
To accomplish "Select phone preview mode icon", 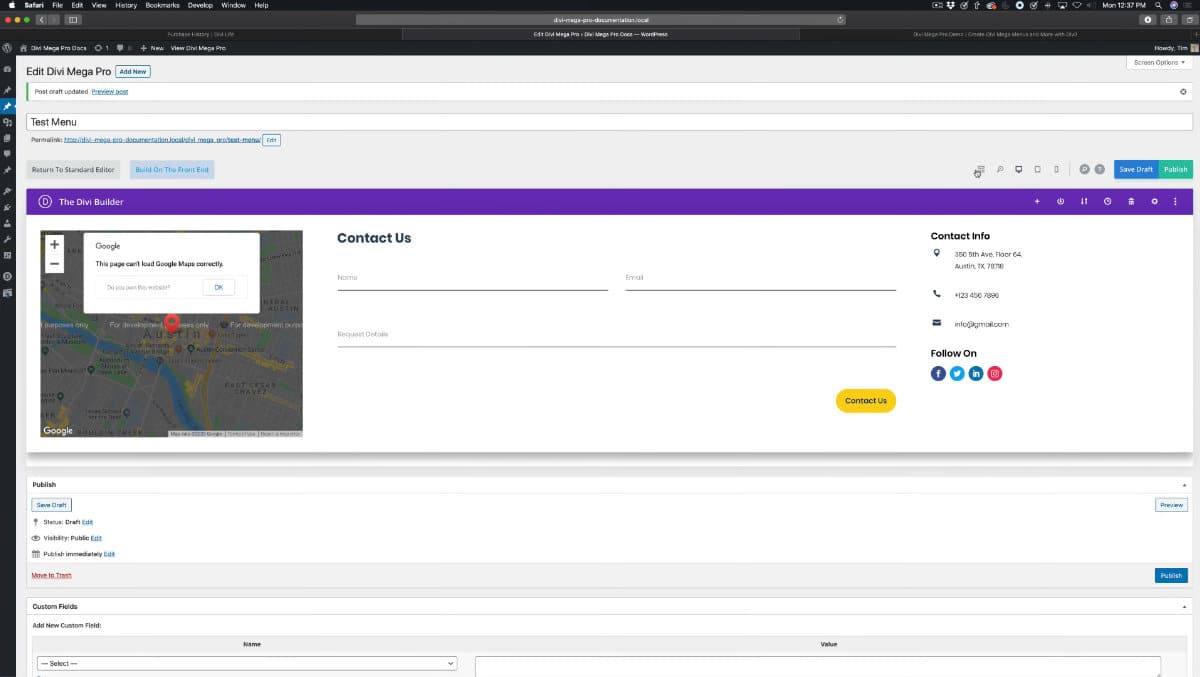I will click(1056, 169).
